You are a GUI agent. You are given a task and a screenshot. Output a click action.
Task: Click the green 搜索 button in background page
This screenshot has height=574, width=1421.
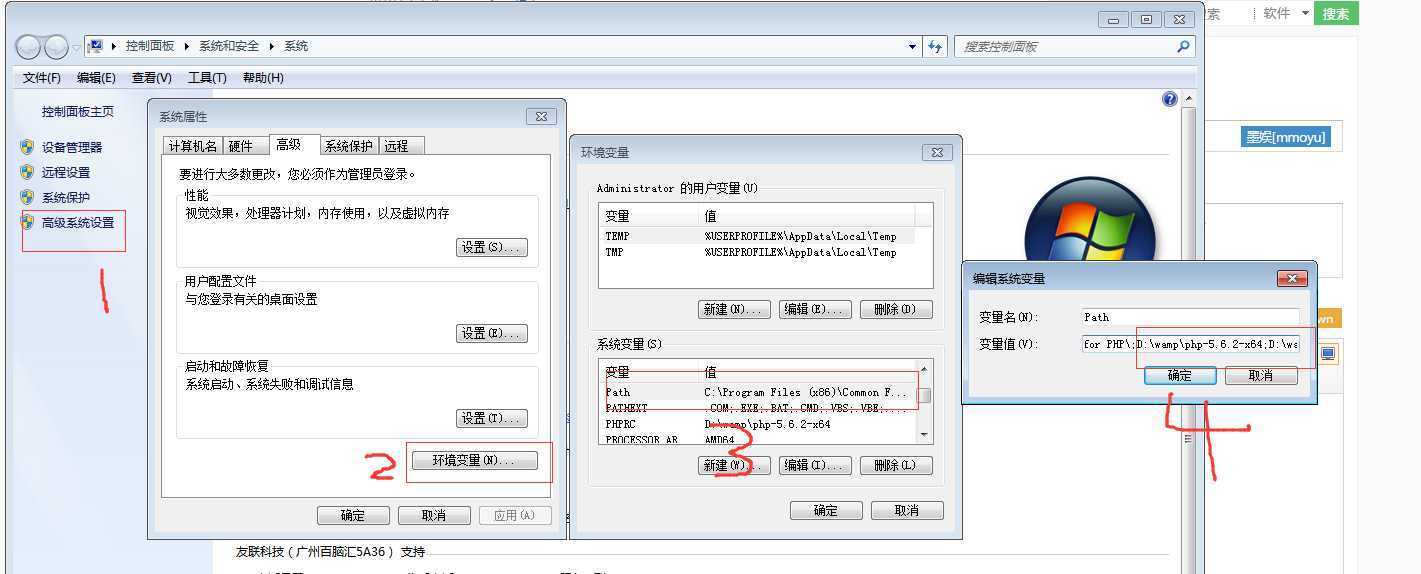pos(1336,13)
